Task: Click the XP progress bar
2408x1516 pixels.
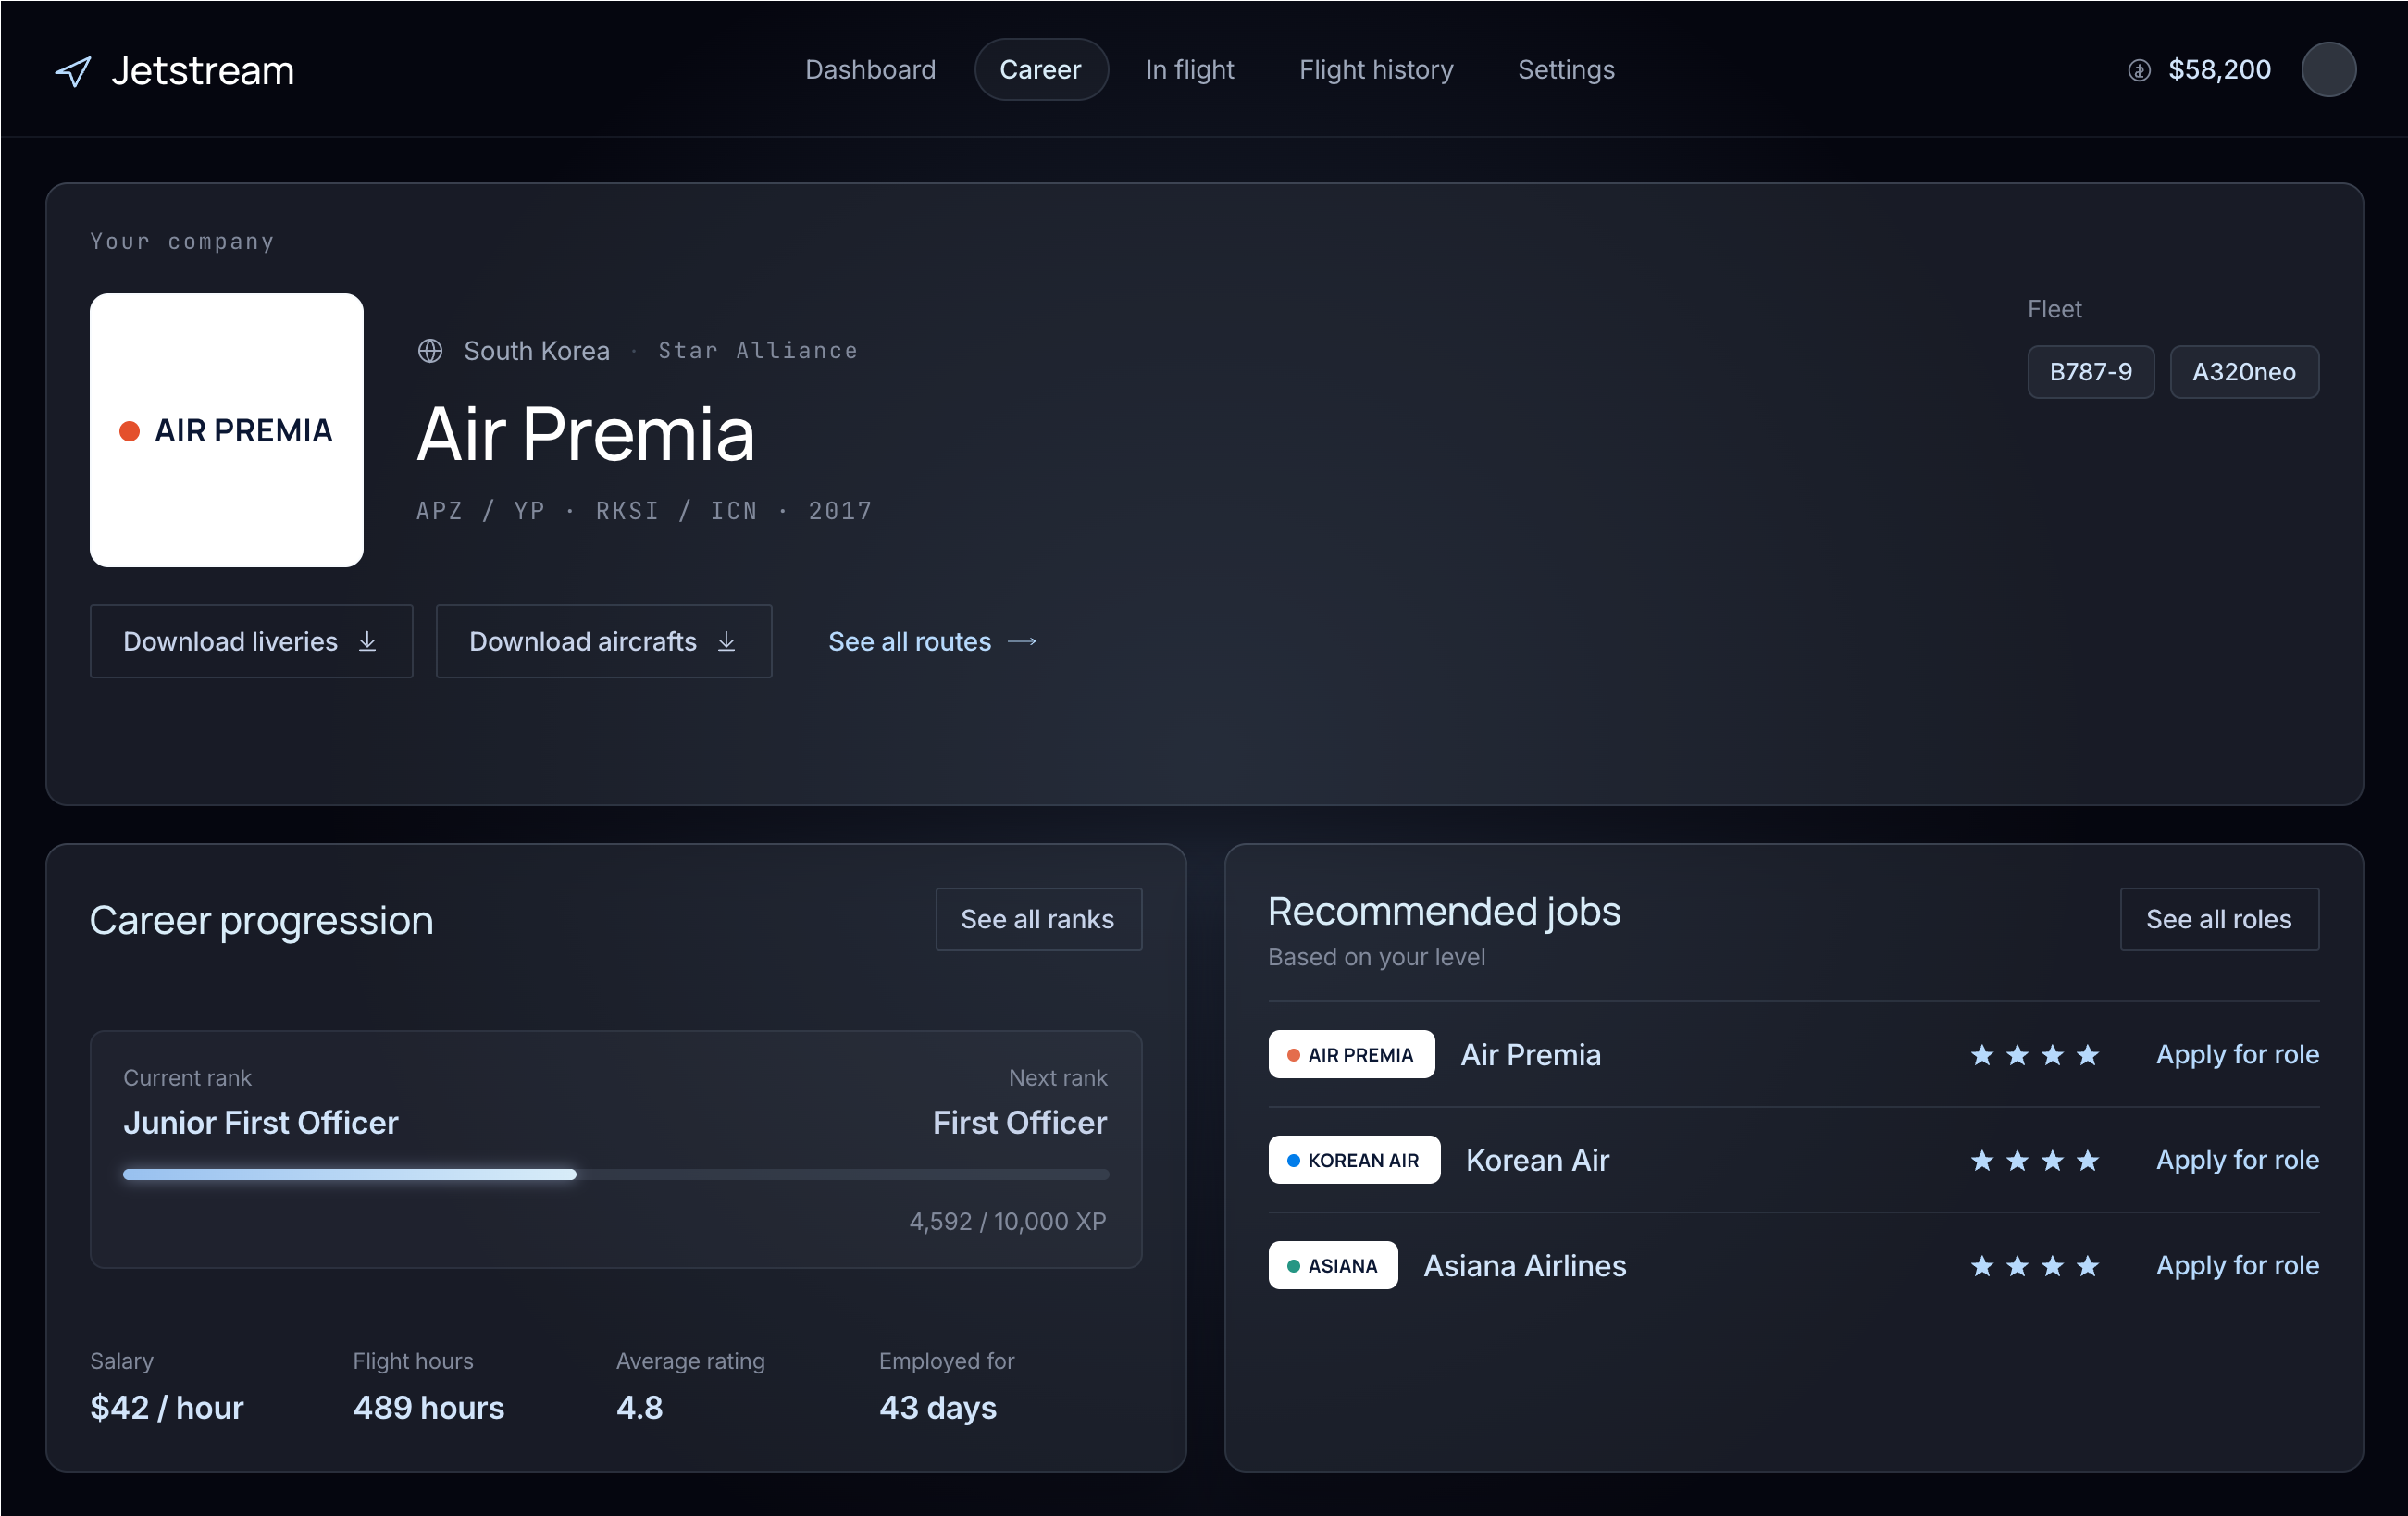Action: 616,1174
